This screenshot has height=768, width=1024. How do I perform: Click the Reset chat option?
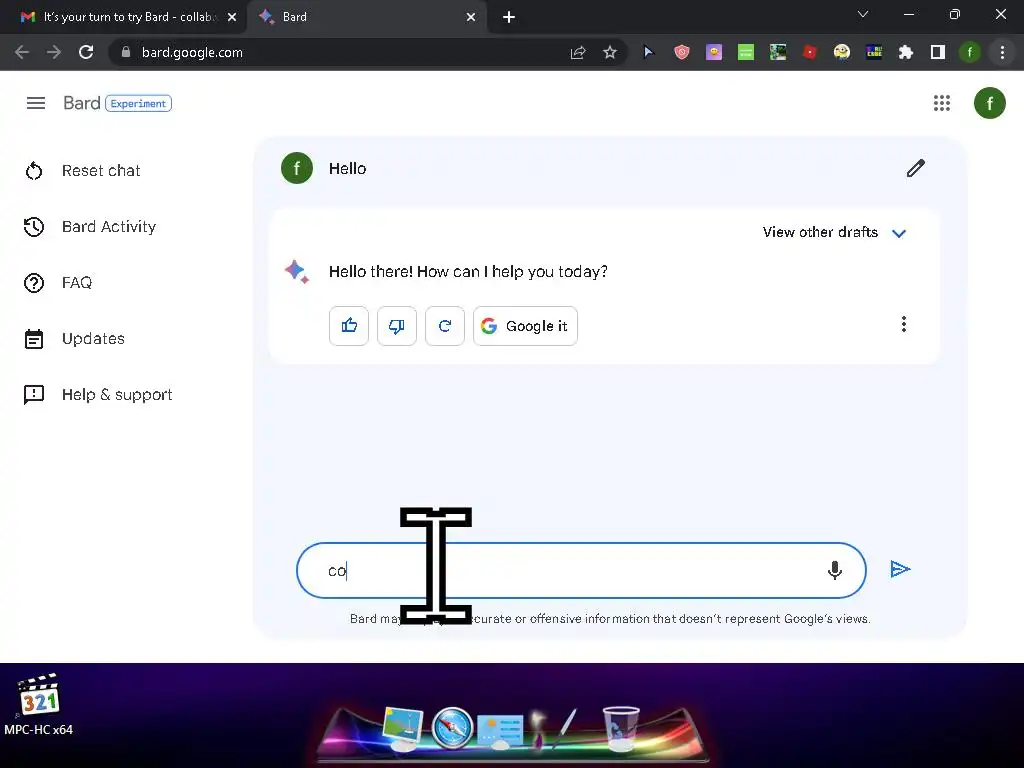coord(101,170)
